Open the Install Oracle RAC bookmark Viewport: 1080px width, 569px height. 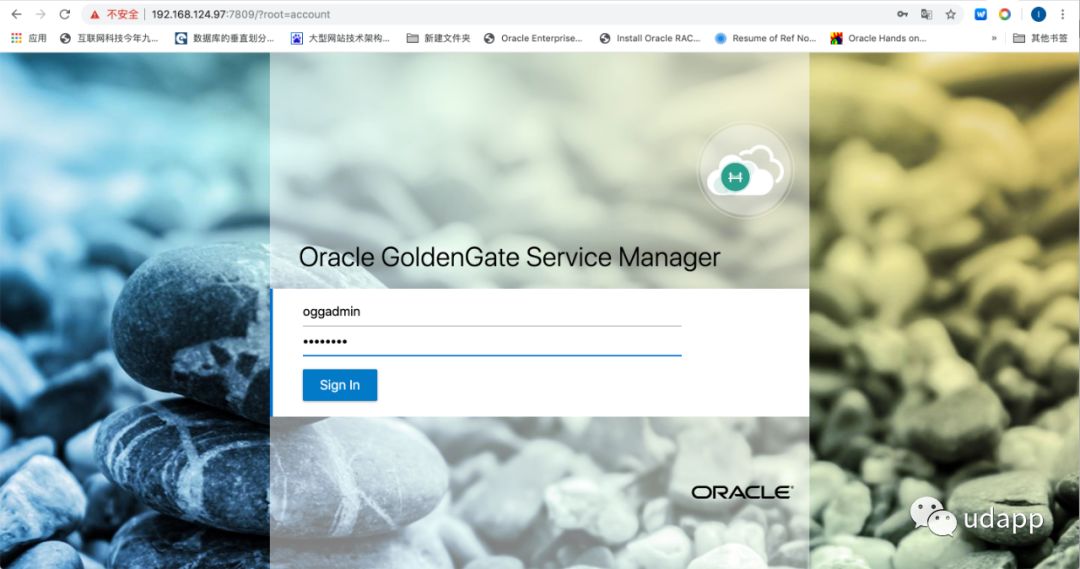(x=650, y=39)
